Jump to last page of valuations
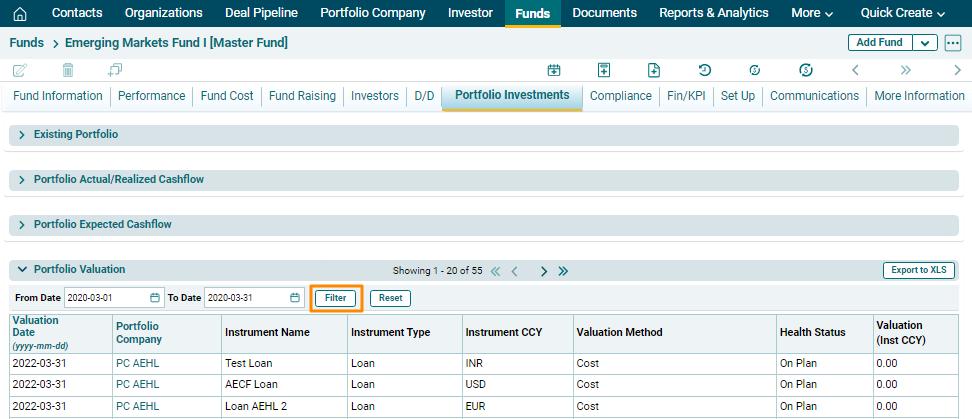The image size is (972, 419). [563, 271]
